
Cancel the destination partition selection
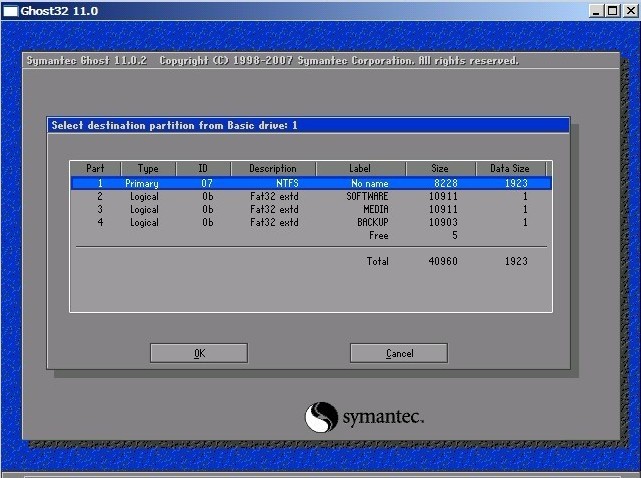(x=399, y=353)
